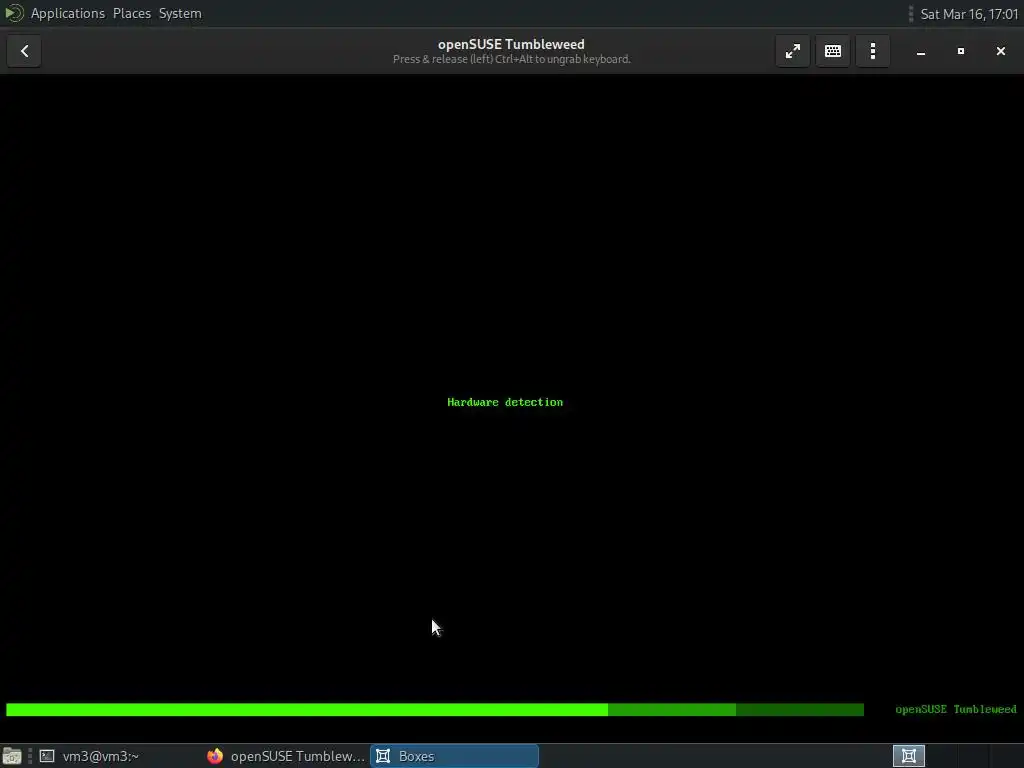This screenshot has height=768, width=1024.
Task: Open the keyboard shortcuts sender icon
Action: click(833, 51)
